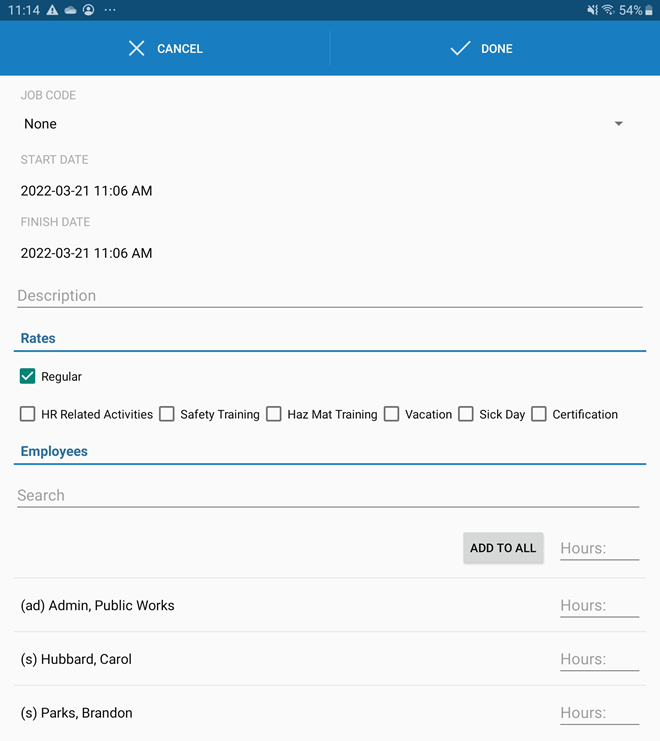Focus the employee Search field

pyautogui.click(x=327, y=495)
